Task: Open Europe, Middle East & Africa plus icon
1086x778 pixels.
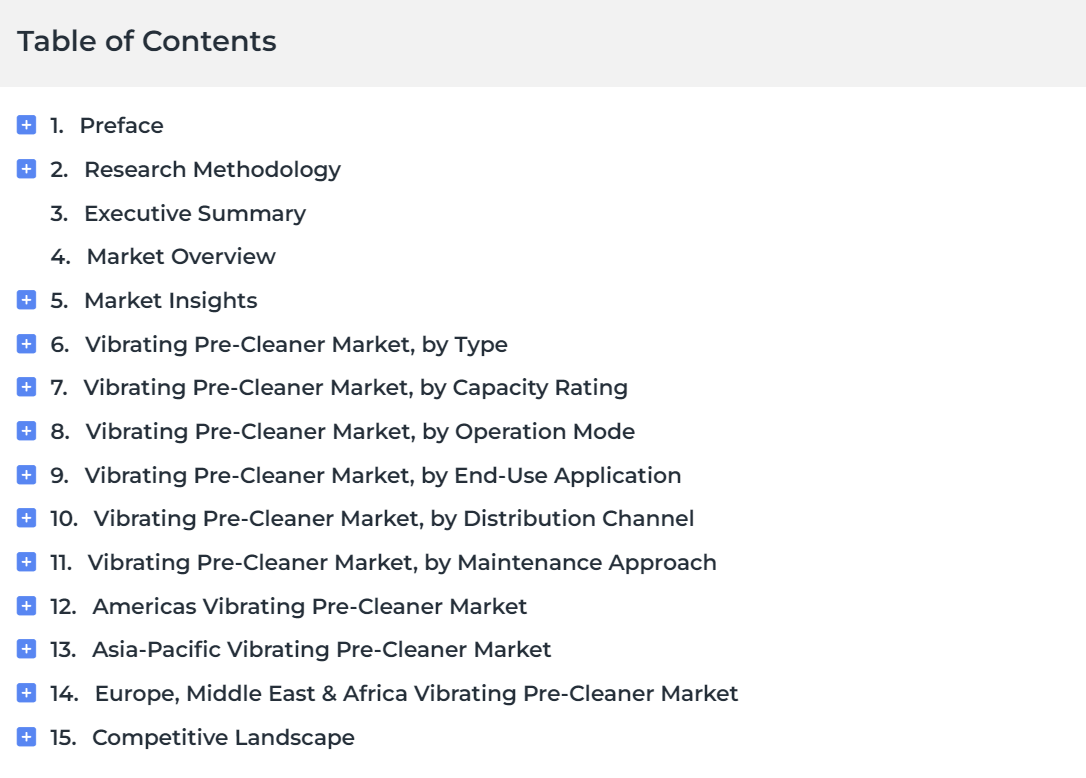Action: pos(26,693)
